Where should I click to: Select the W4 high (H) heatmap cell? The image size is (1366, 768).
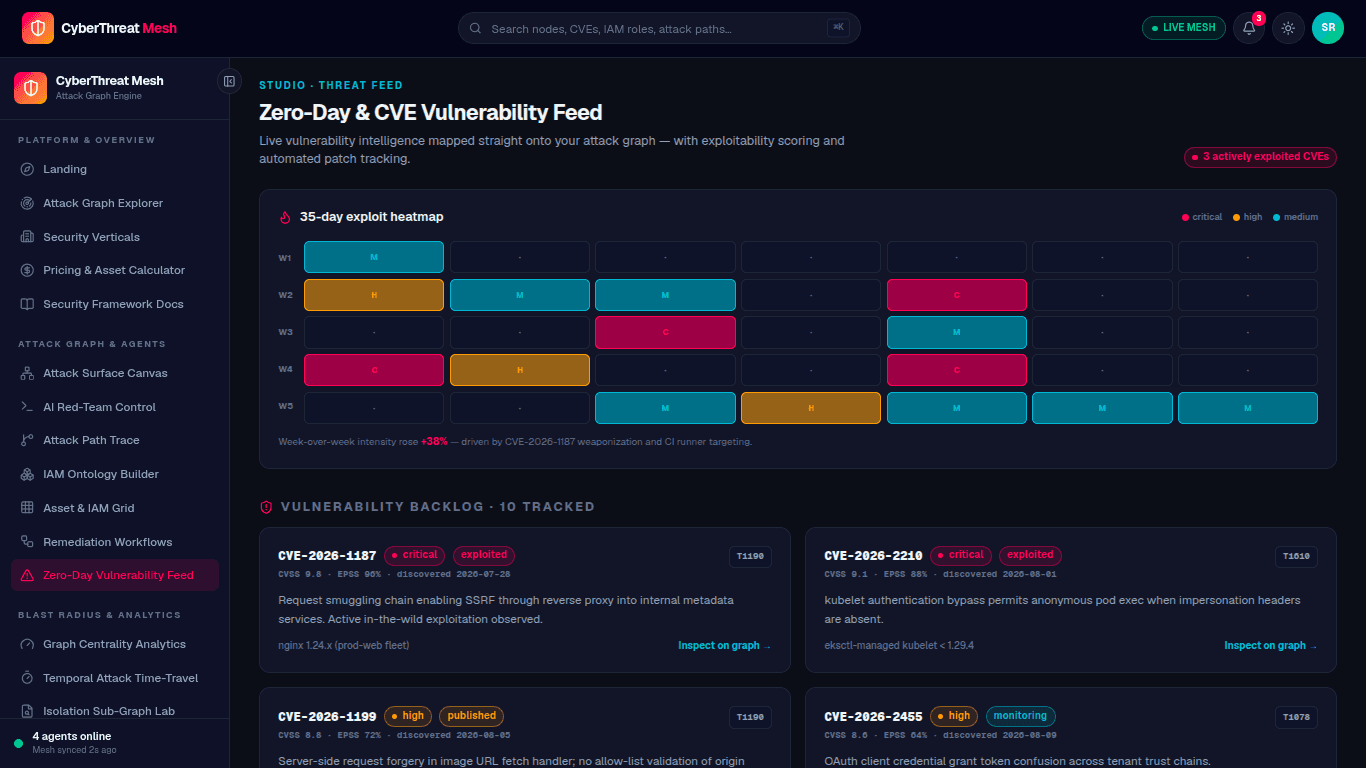click(520, 370)
